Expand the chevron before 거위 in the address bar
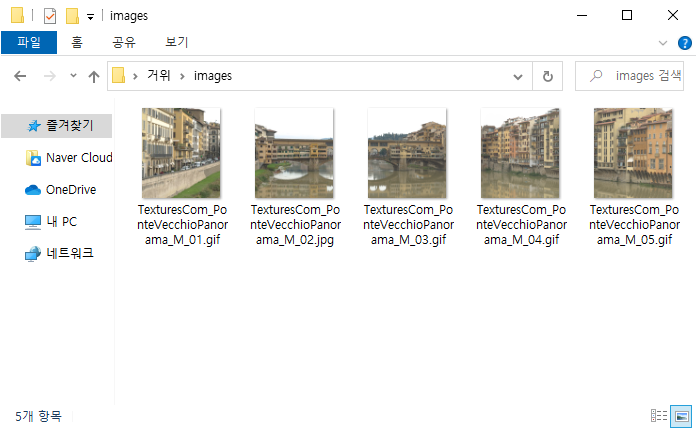This screenshot has height=429, width=697. point(135,76)
